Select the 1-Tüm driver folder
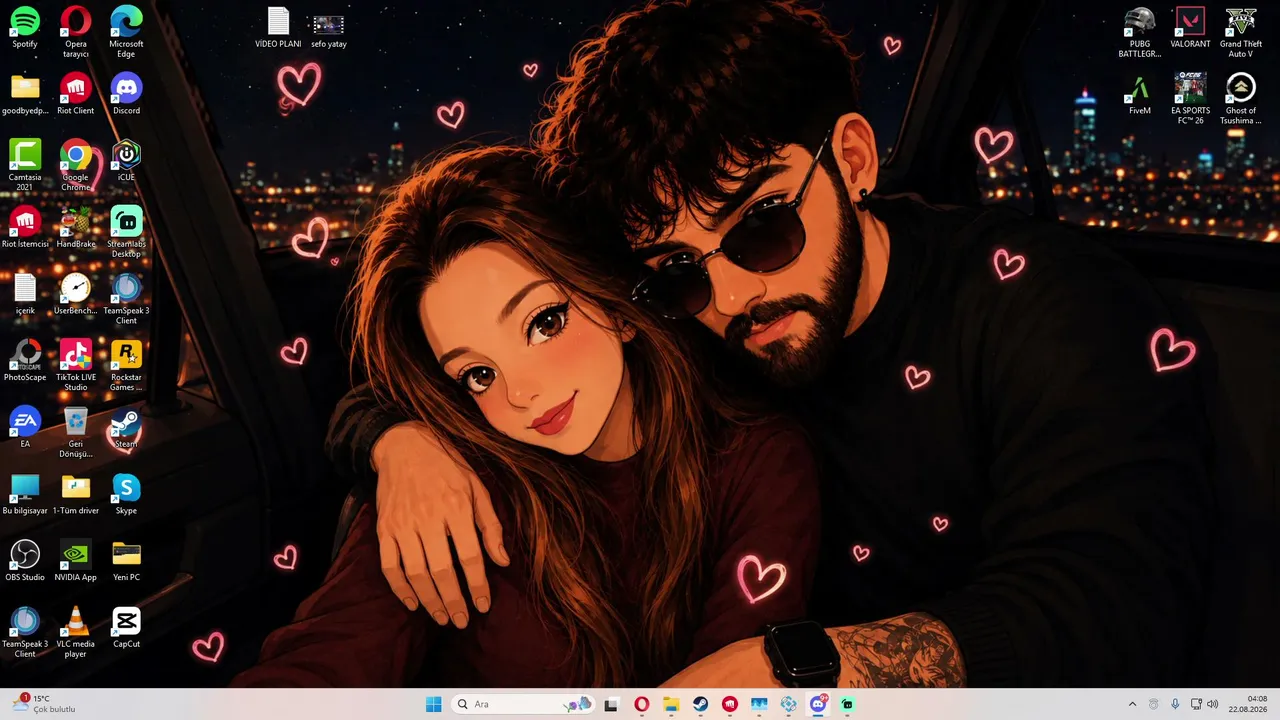Image resolution: width=1280 pixels, height=720 pixels. pos(76,494)
